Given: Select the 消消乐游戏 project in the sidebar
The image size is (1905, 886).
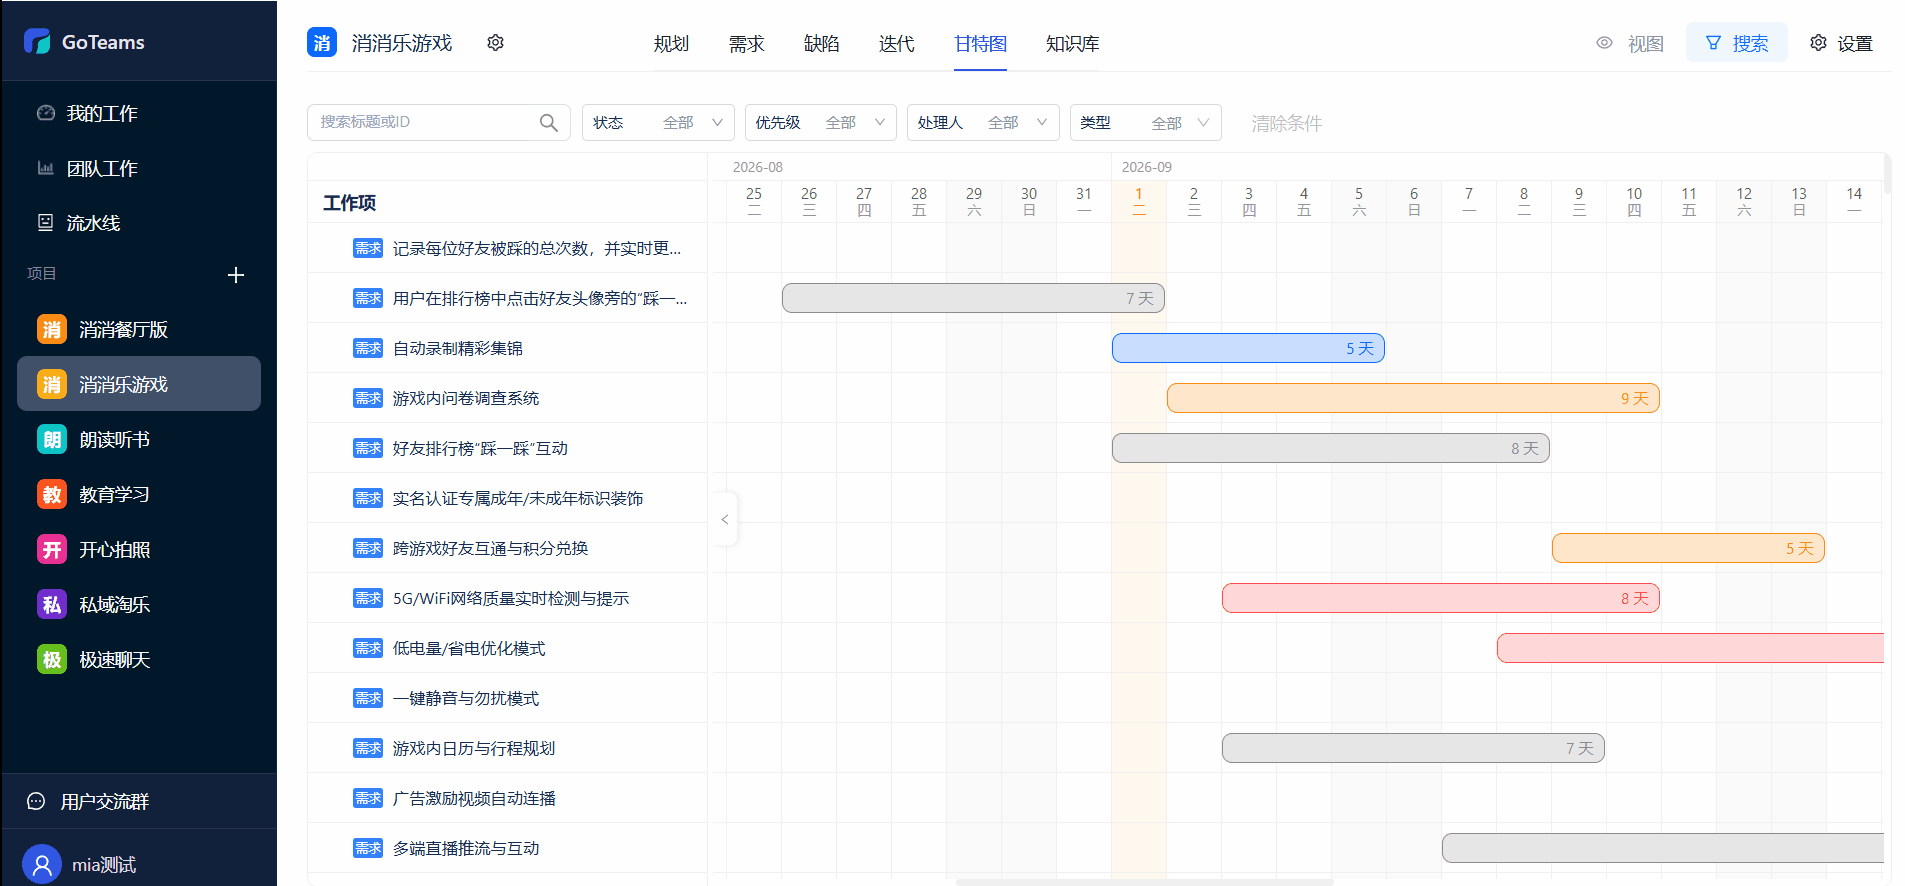Looking at the screenshot, I should pos(139,384).
